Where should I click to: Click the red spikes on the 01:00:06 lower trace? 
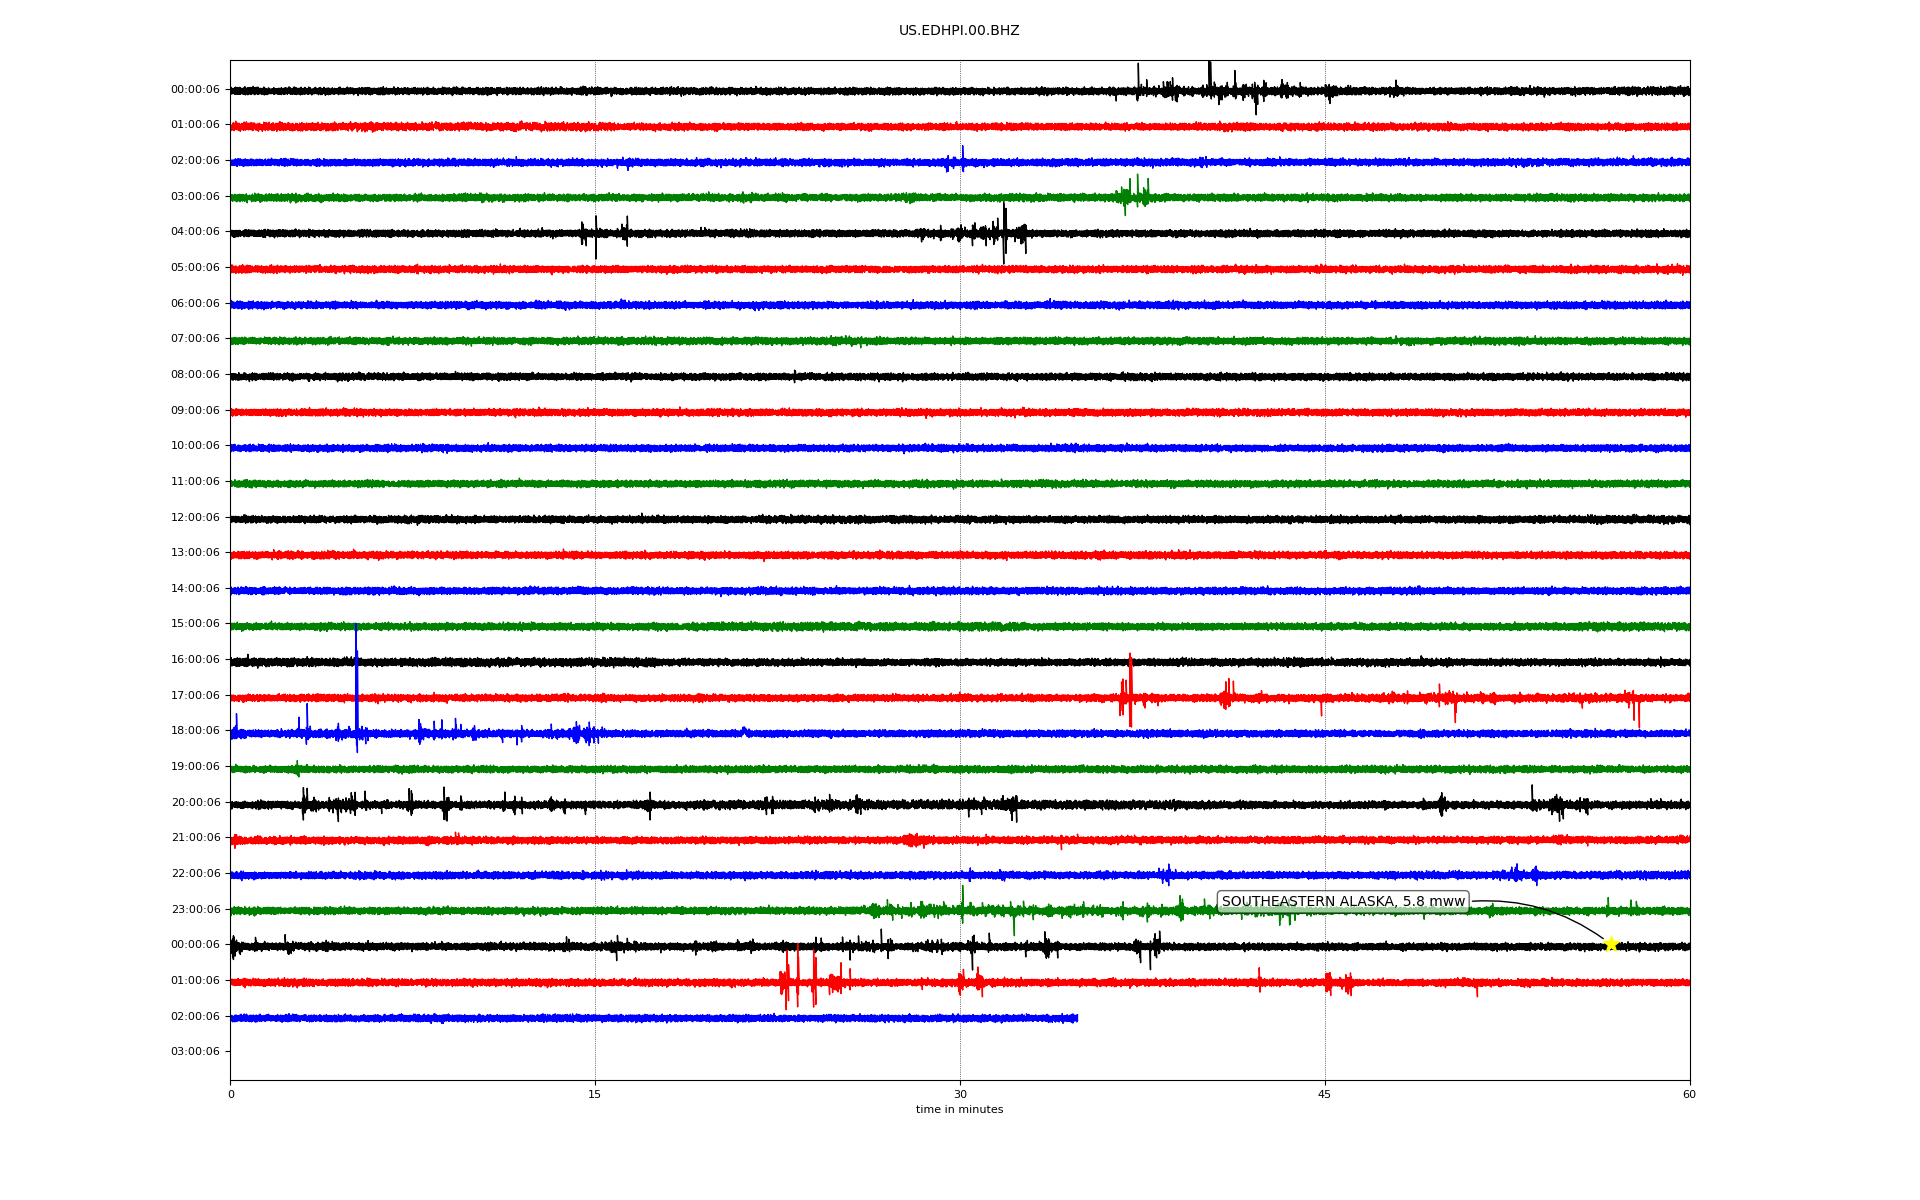[x=800, y=980]
